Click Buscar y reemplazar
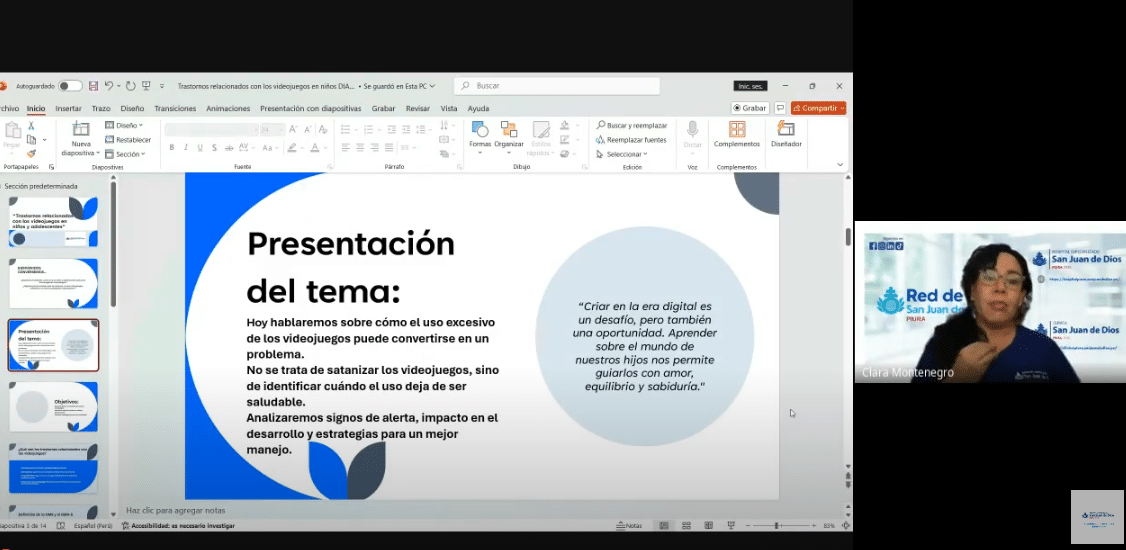The height and width of the screenshot is (550, 1126). pyautogui.click(x=632, y=126)
